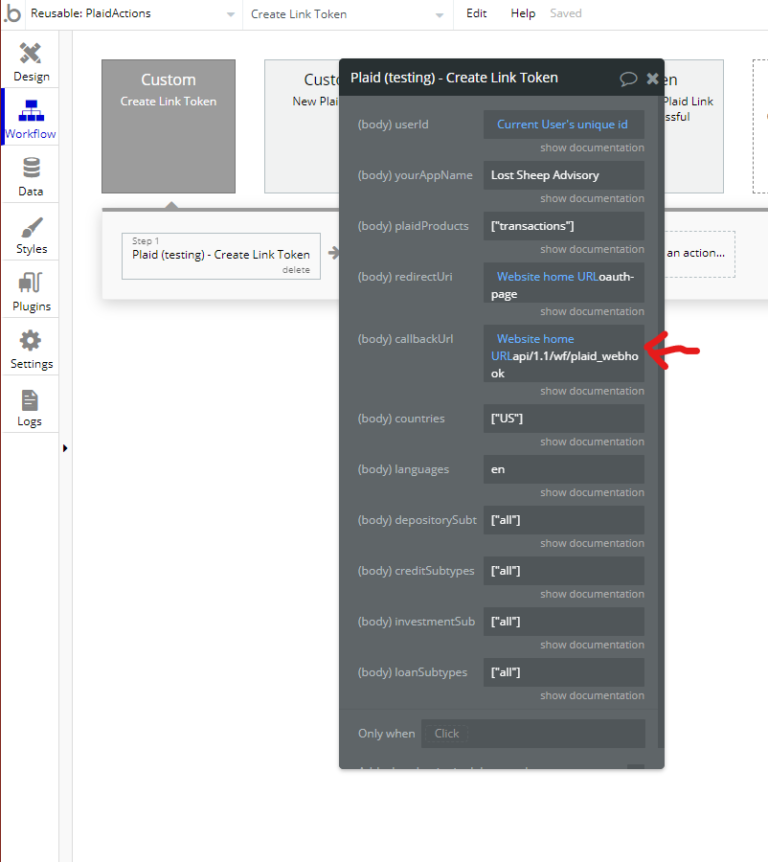Show documentation for loanSubtypes
768x862 pixels.
tap(592, 695)
